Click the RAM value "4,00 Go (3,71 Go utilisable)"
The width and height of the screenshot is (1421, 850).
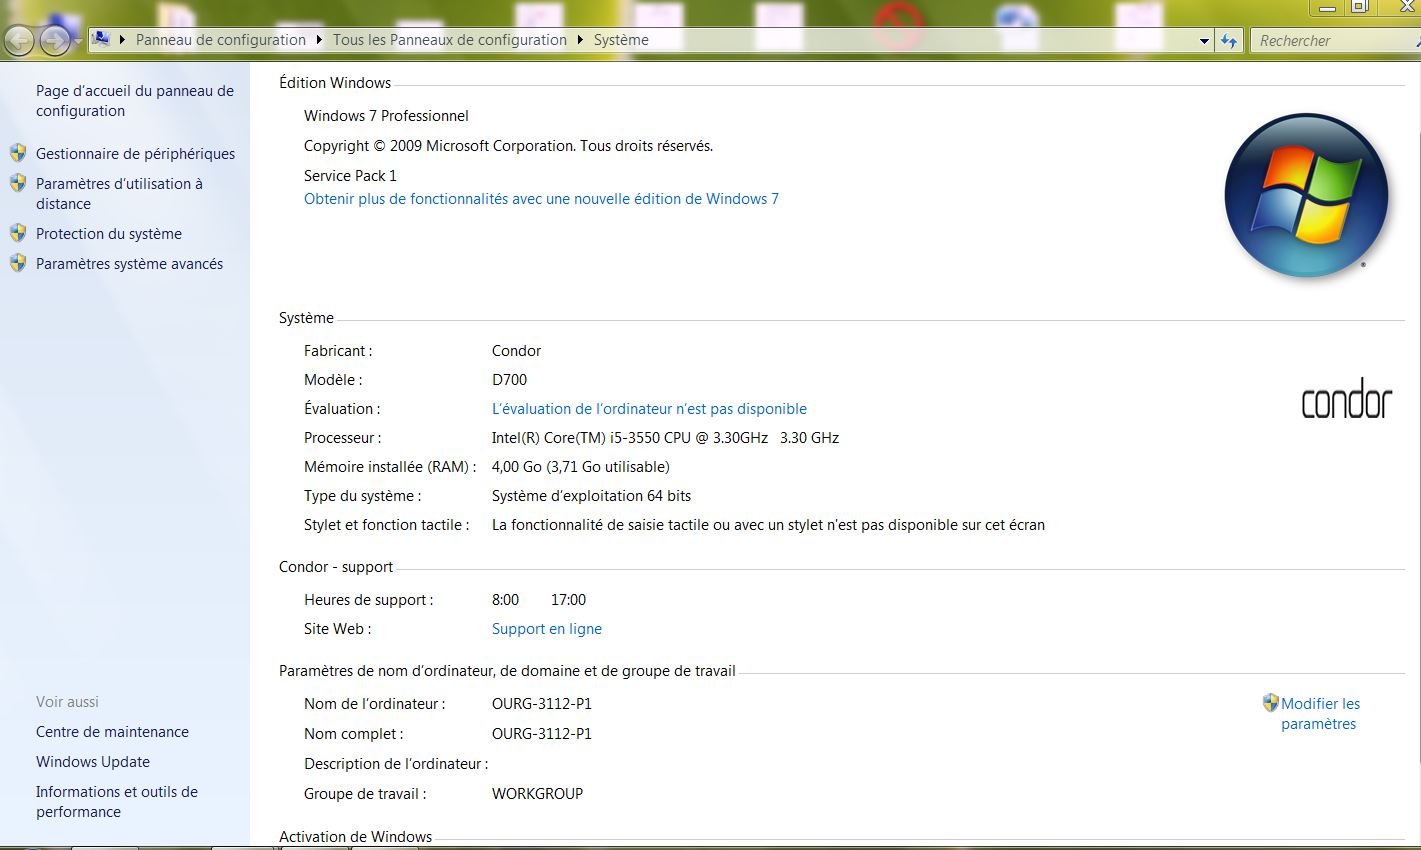coord(580,467)
